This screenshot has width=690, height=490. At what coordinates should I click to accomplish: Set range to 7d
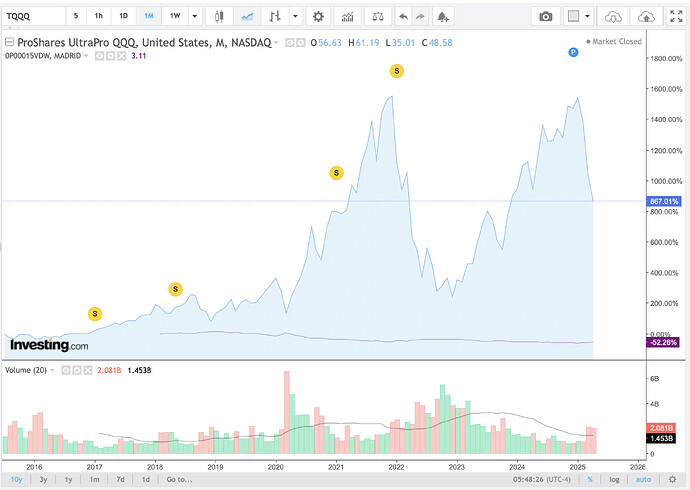pyautogui.click(x=120, y=479)
